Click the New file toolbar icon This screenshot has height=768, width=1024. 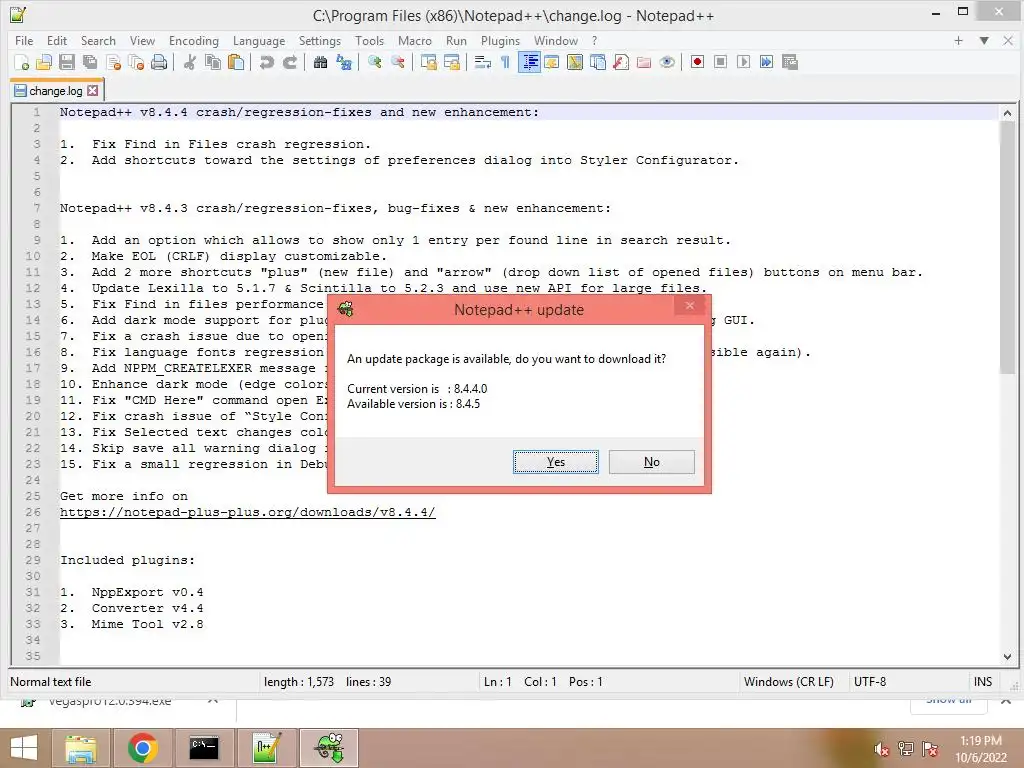(22, 62)
